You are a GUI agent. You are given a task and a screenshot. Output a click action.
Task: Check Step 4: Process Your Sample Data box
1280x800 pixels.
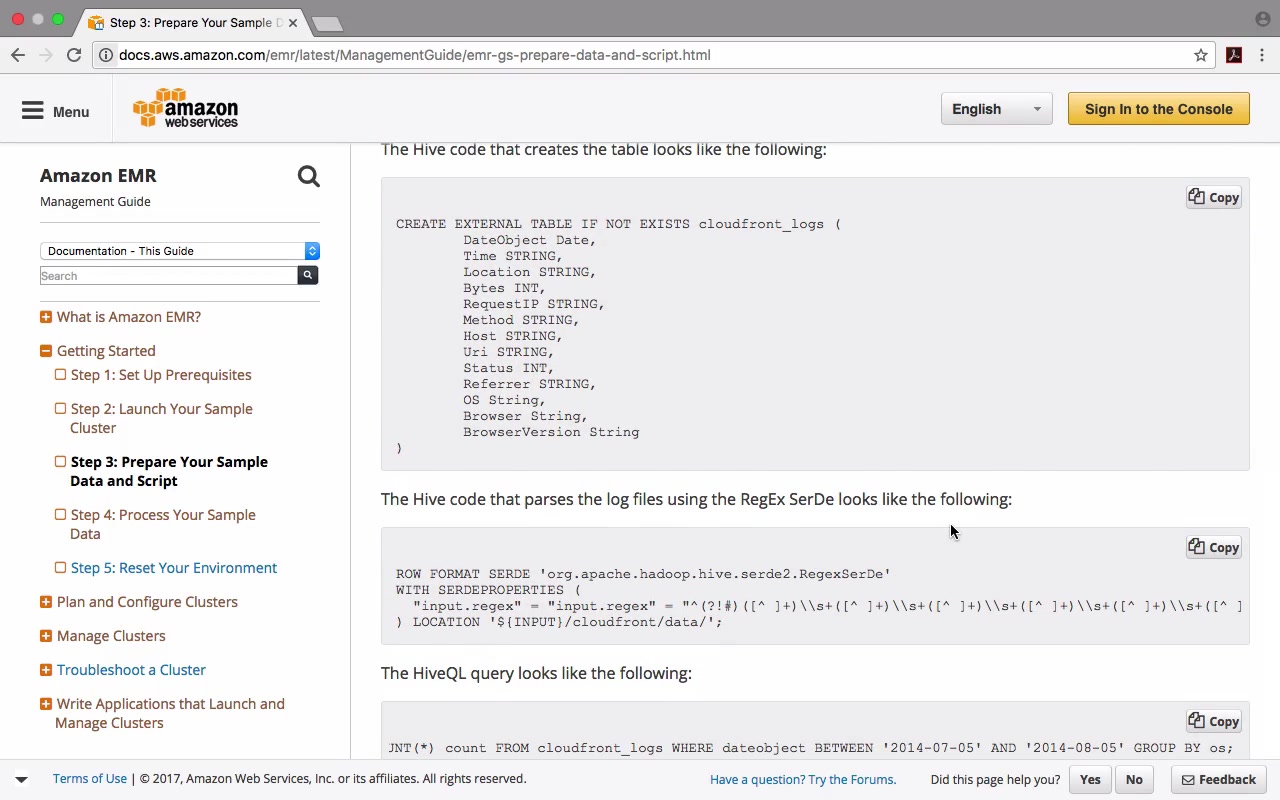point(60,515)
